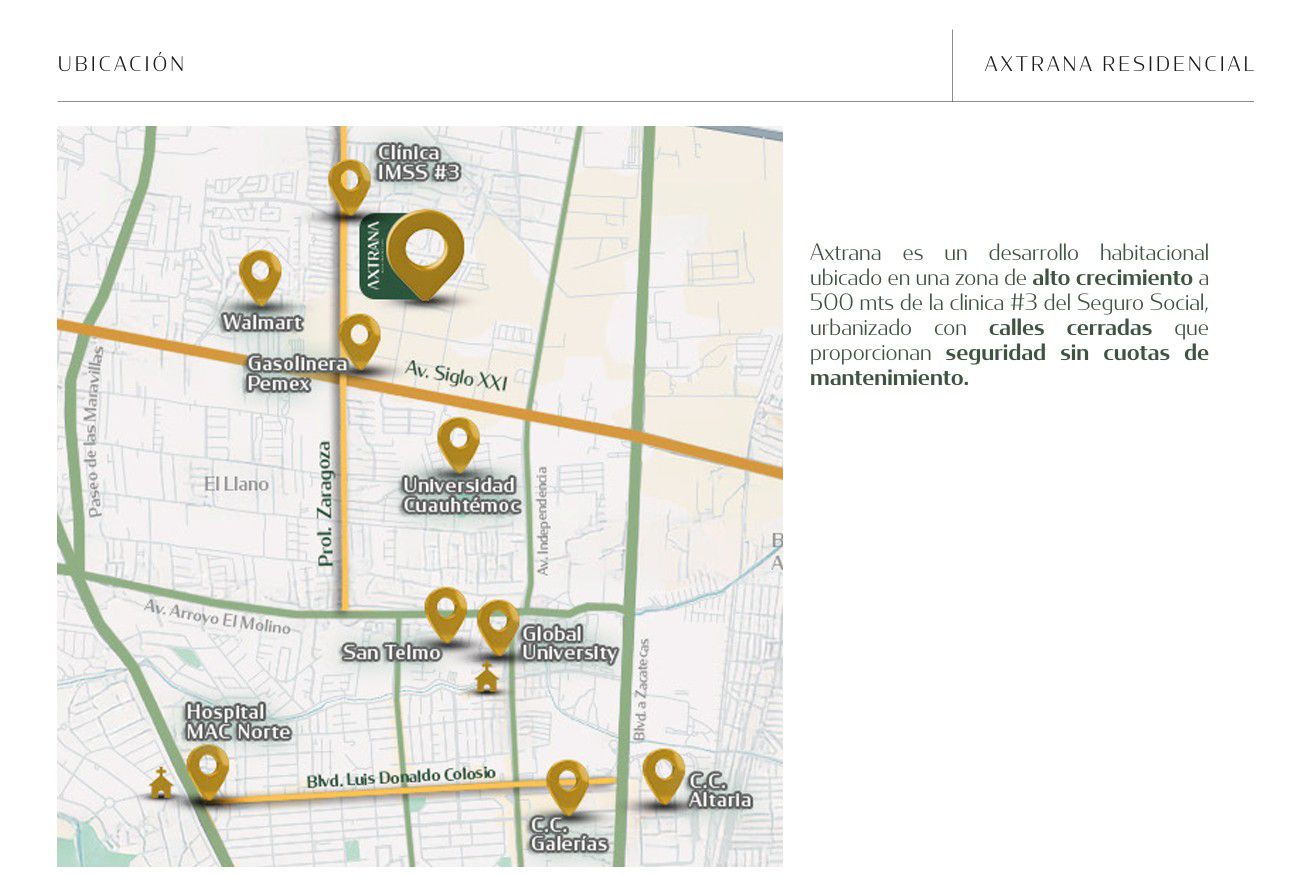1315x876 pixels.
Task: Click the Av. Siglo XXI street label
Action: (456, 377)
